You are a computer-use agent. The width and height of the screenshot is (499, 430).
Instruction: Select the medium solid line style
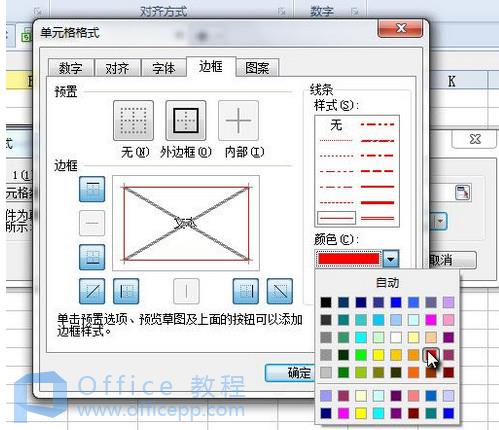pos(378,187)
